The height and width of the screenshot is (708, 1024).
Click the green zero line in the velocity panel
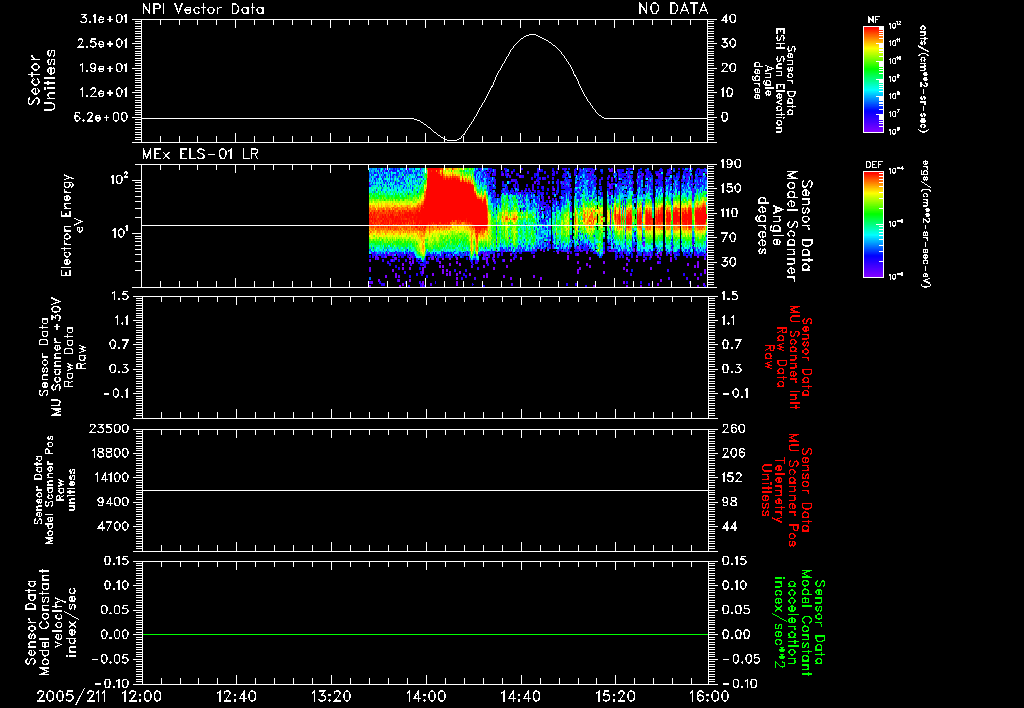[425, 634]
